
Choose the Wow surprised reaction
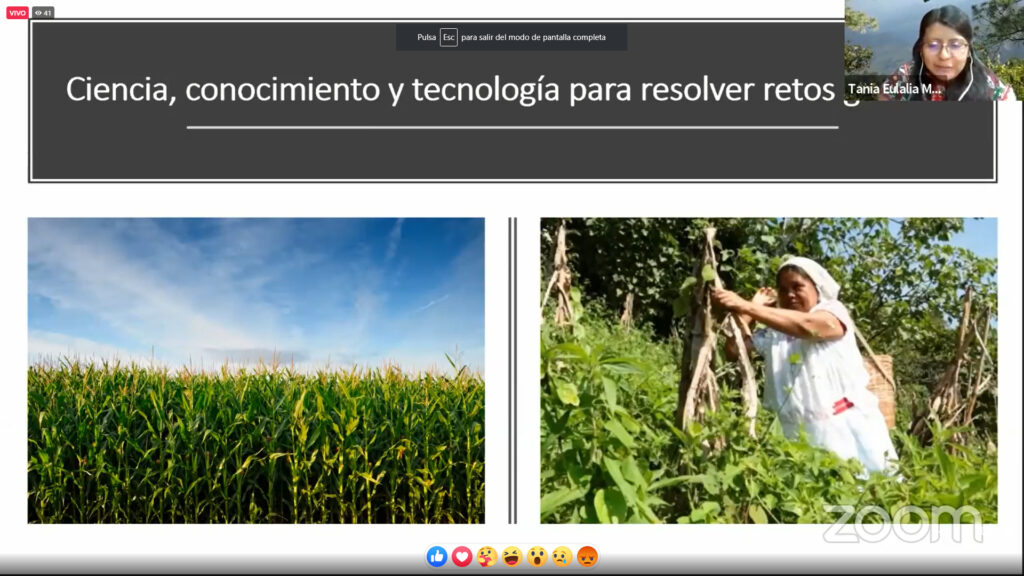[x=537, y=557]
